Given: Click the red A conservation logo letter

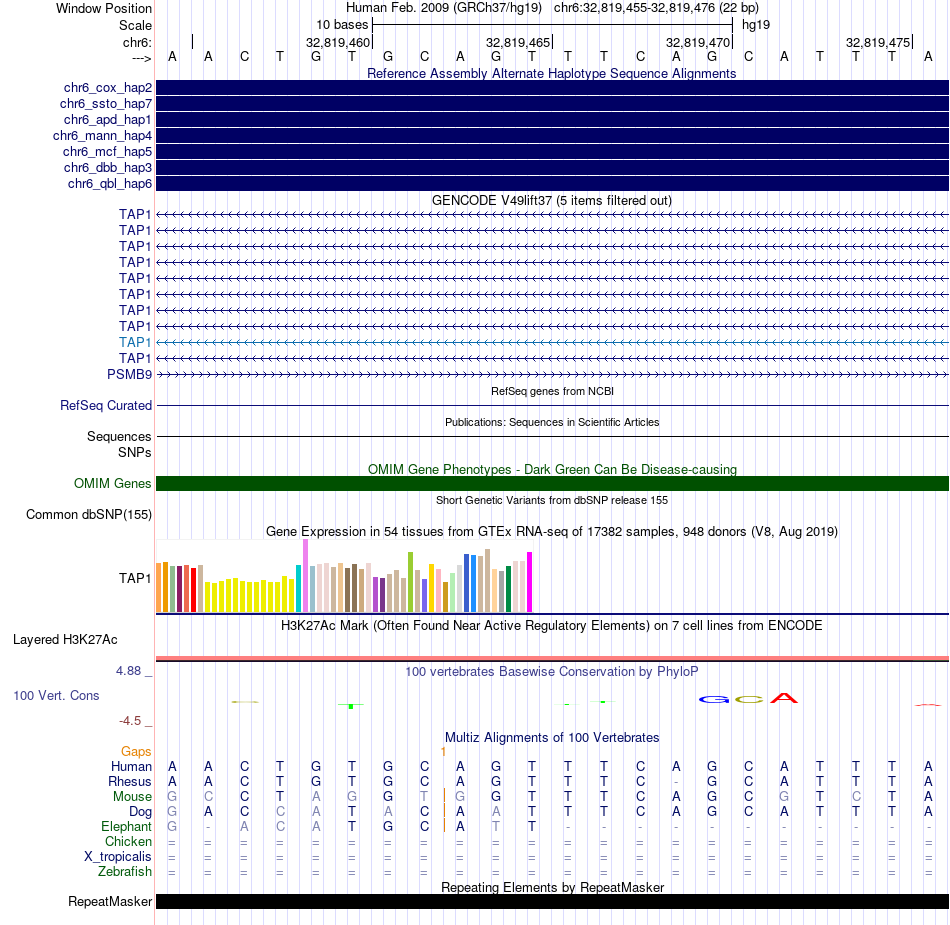Looking at the screenshot, I should [x=784, y=698].
